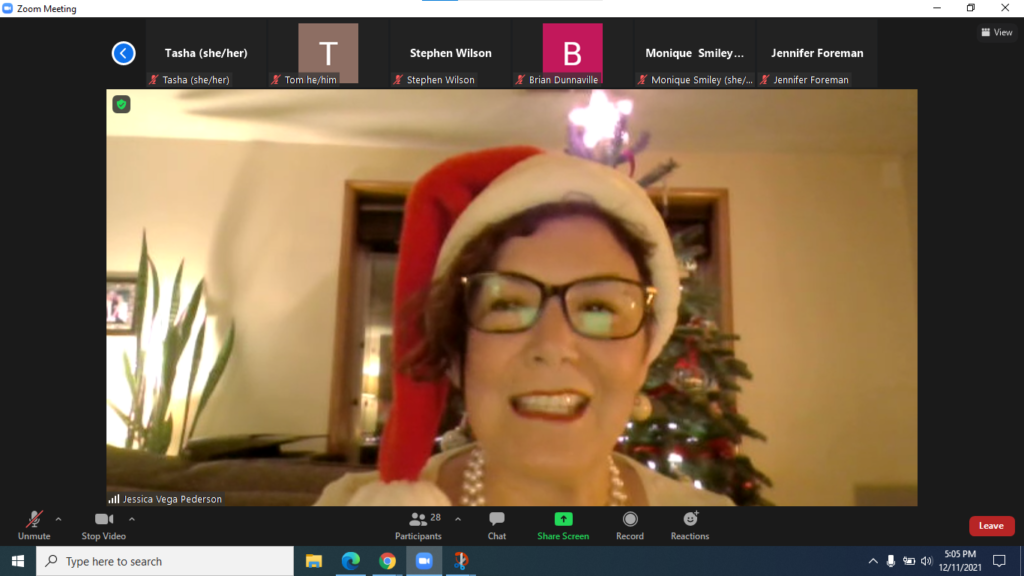This screenshot has height=576, width=1024.
Task: Toggle Stop Video camera button
Action: click(104, 526)
